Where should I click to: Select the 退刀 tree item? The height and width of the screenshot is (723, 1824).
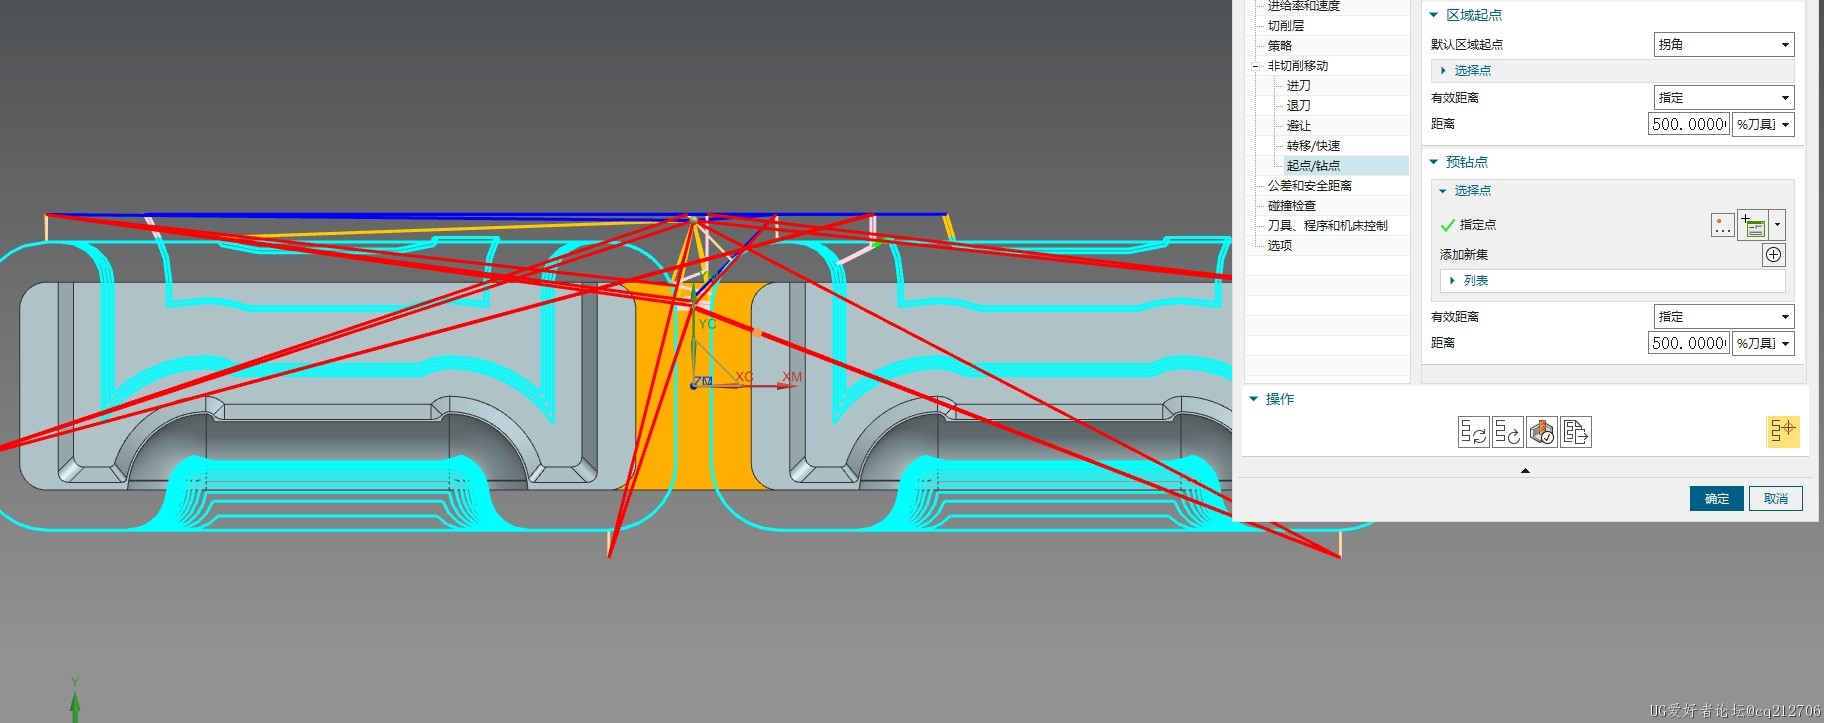(1298, 106)
